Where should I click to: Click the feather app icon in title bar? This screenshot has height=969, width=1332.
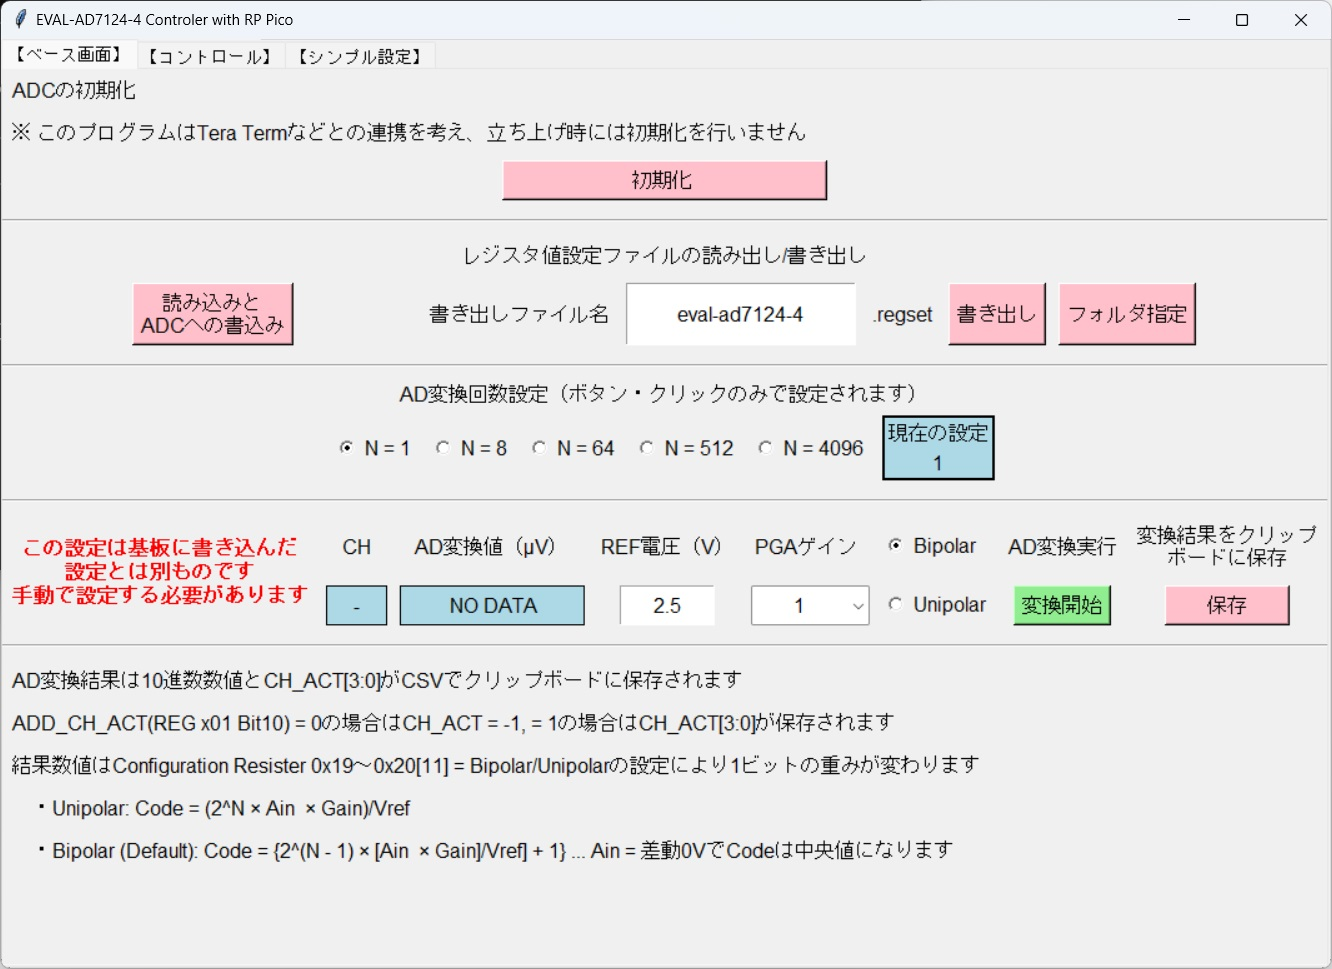19,19
